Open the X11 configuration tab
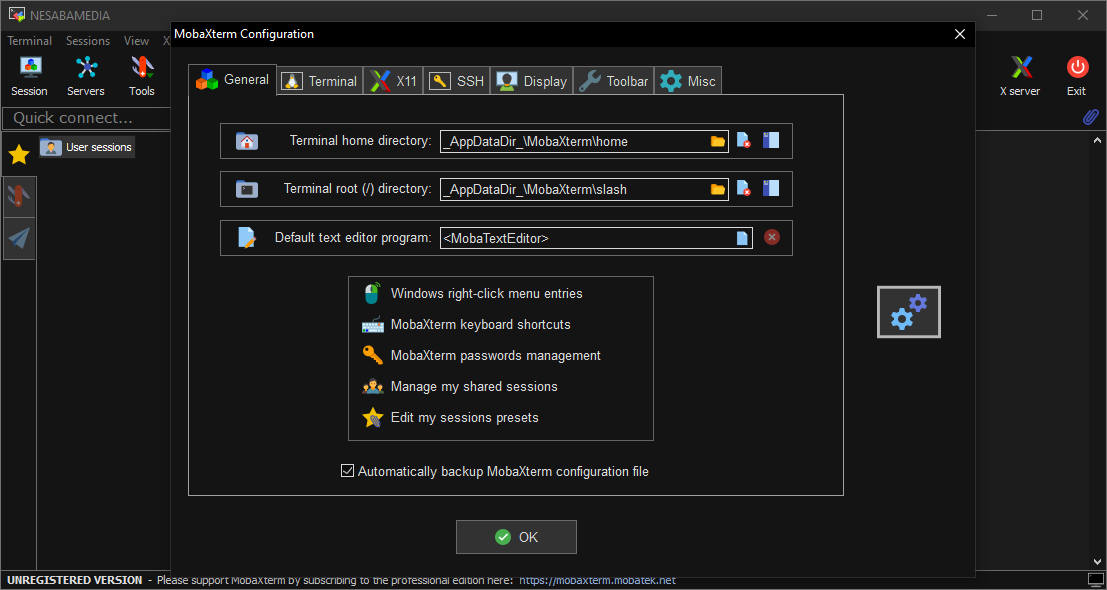Image resolution: width=1107 pixels, height=590 pixels. (393, 81)
